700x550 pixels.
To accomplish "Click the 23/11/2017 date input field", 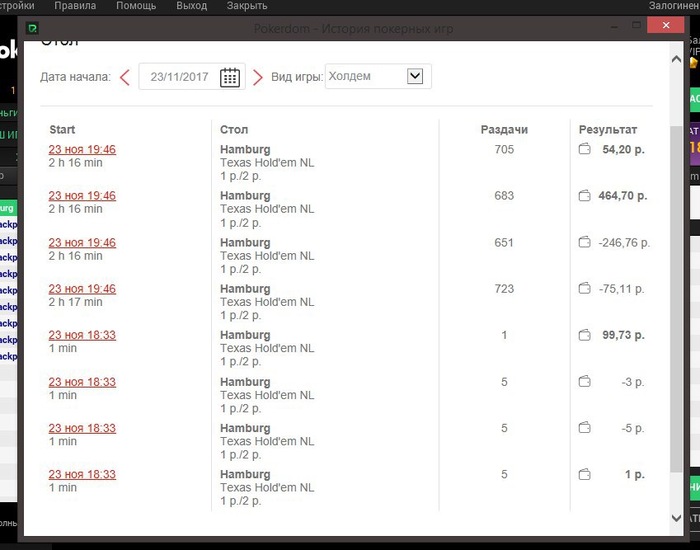I will coord(179,77).
